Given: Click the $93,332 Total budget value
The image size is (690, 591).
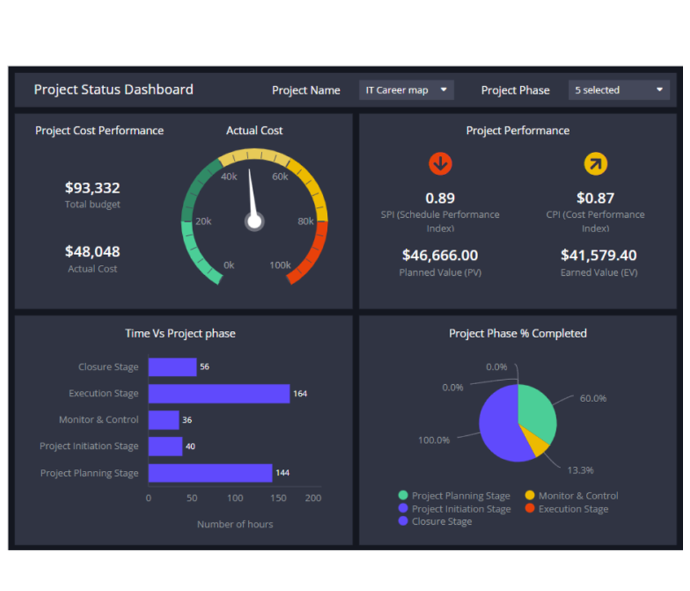Looking at the screenshot, I should coord(92,188).
